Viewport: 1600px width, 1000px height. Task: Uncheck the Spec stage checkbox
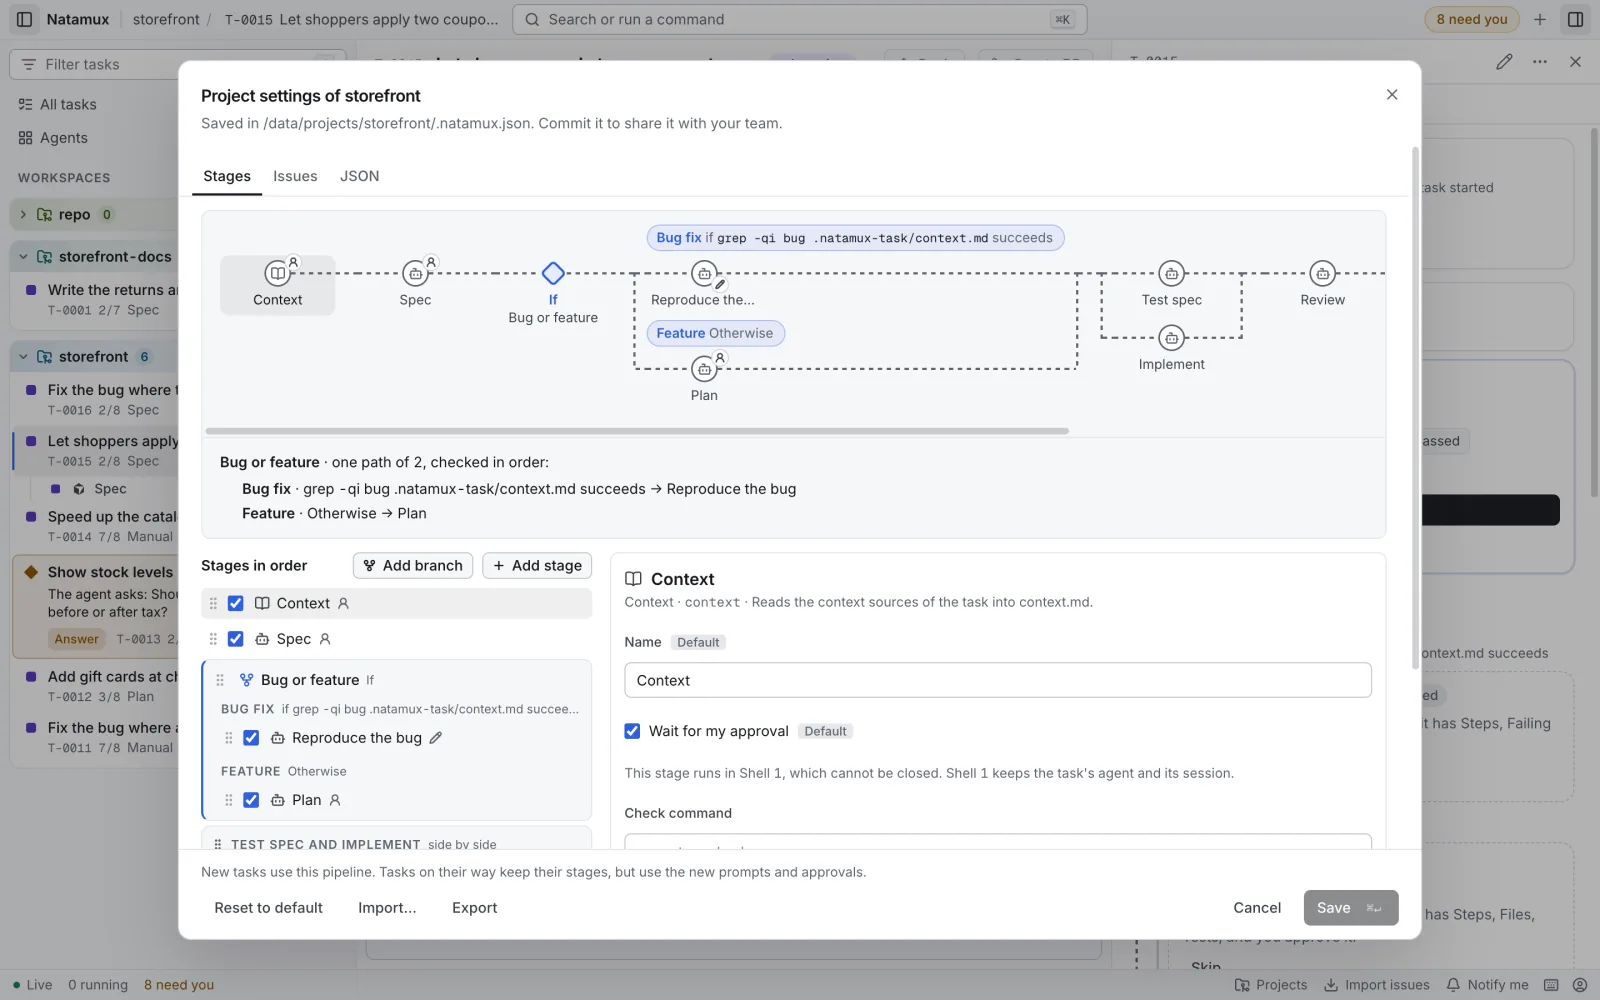tap(236, 639)
